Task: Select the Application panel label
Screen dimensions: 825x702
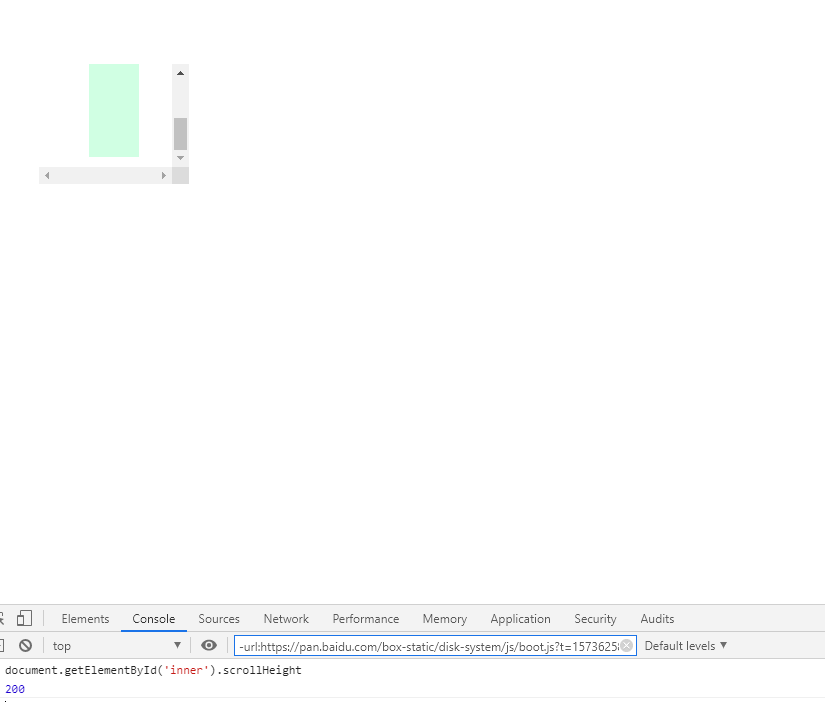Action: 521,618
